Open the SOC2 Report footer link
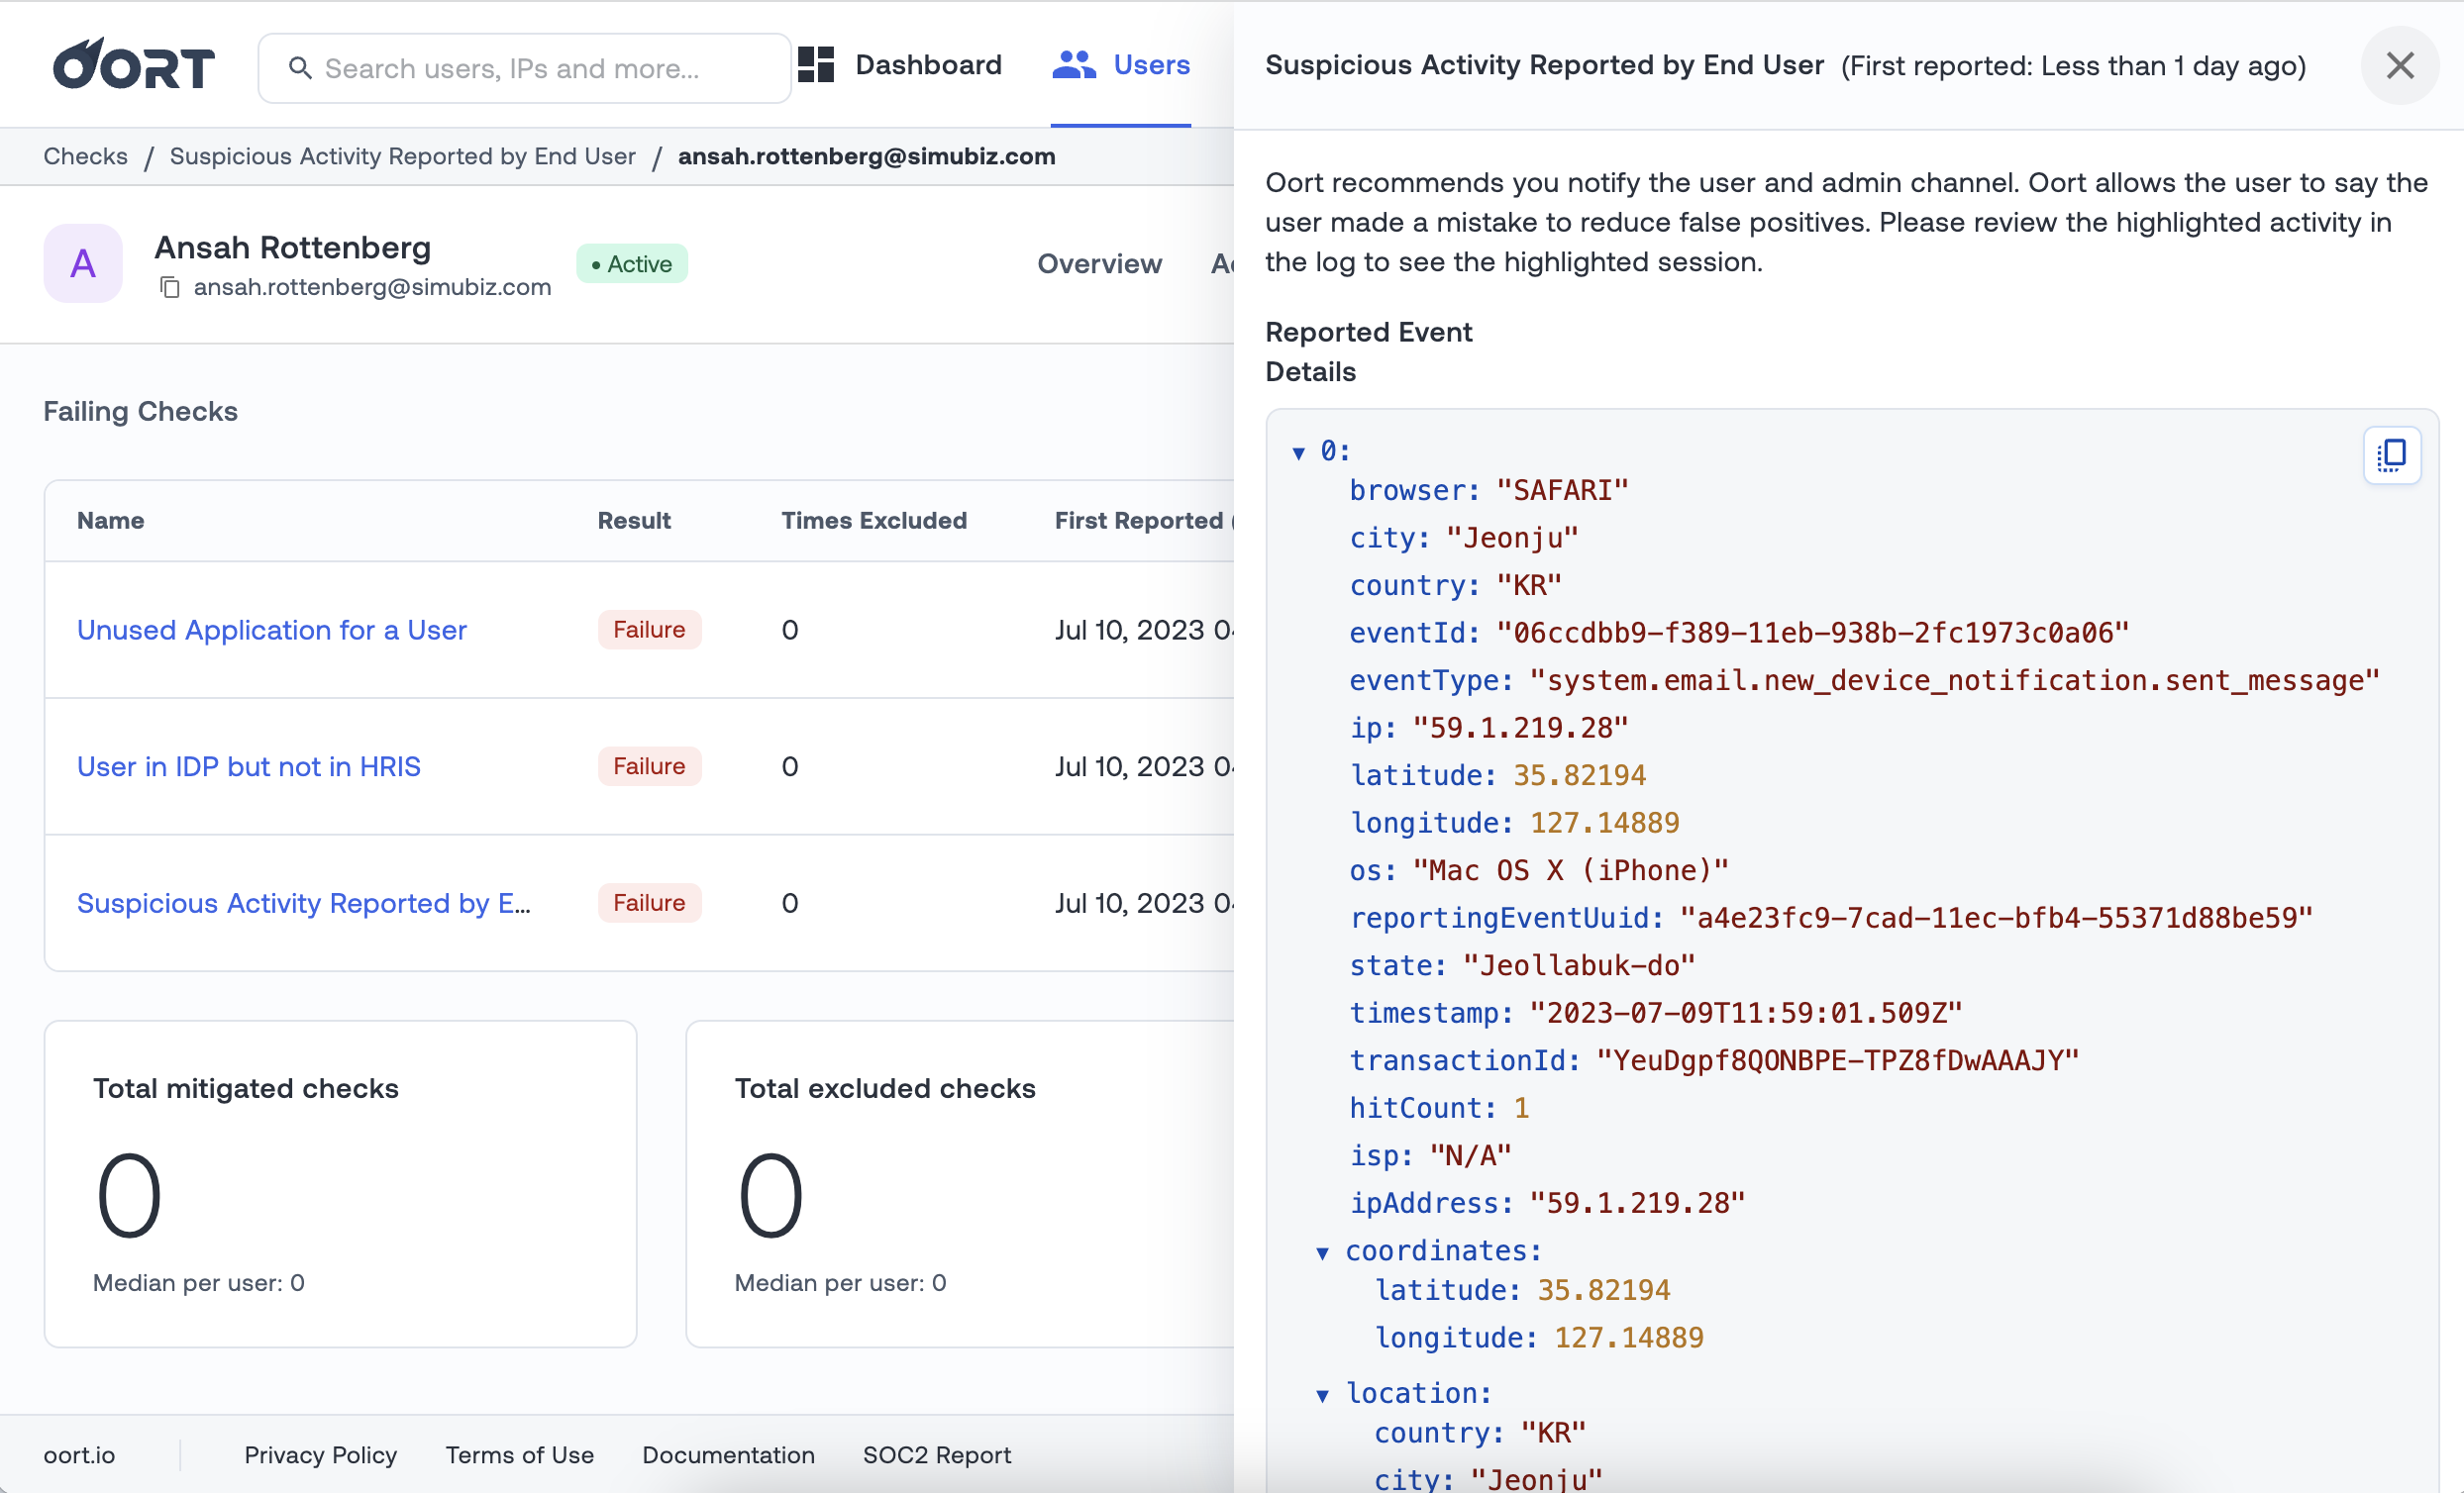The width and height of the screenshot is (2464, 1493). point(937,1455)
